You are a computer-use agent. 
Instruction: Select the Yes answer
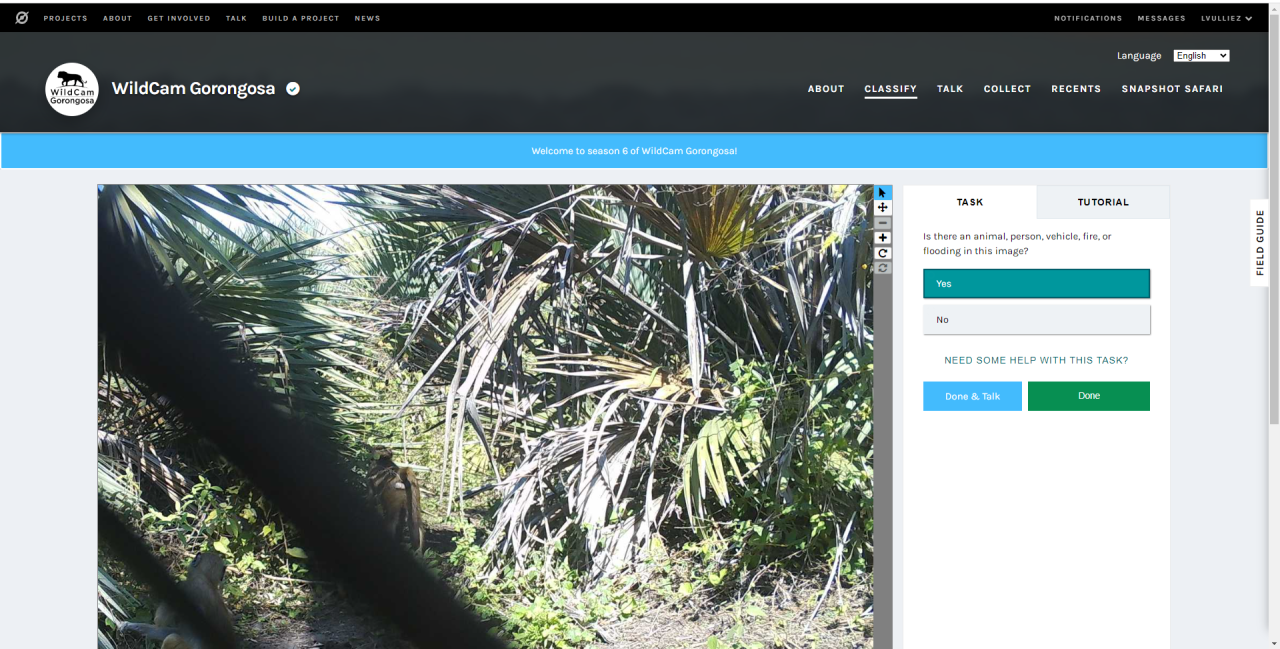1036,284
